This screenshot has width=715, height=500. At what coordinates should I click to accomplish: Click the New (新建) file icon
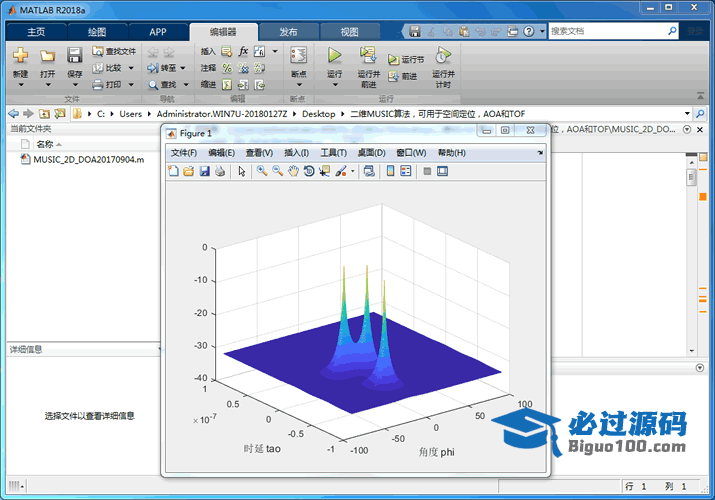pyautogui.click(x=21, y=55)
